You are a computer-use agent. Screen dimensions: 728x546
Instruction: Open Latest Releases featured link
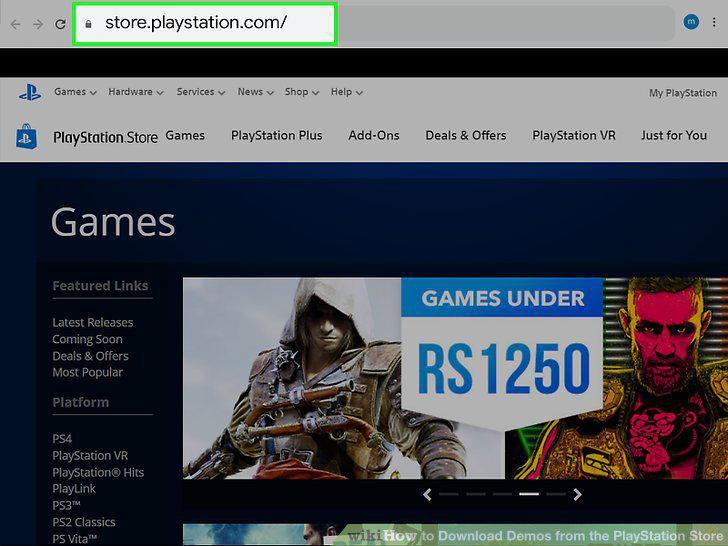[x=93, y=322]
